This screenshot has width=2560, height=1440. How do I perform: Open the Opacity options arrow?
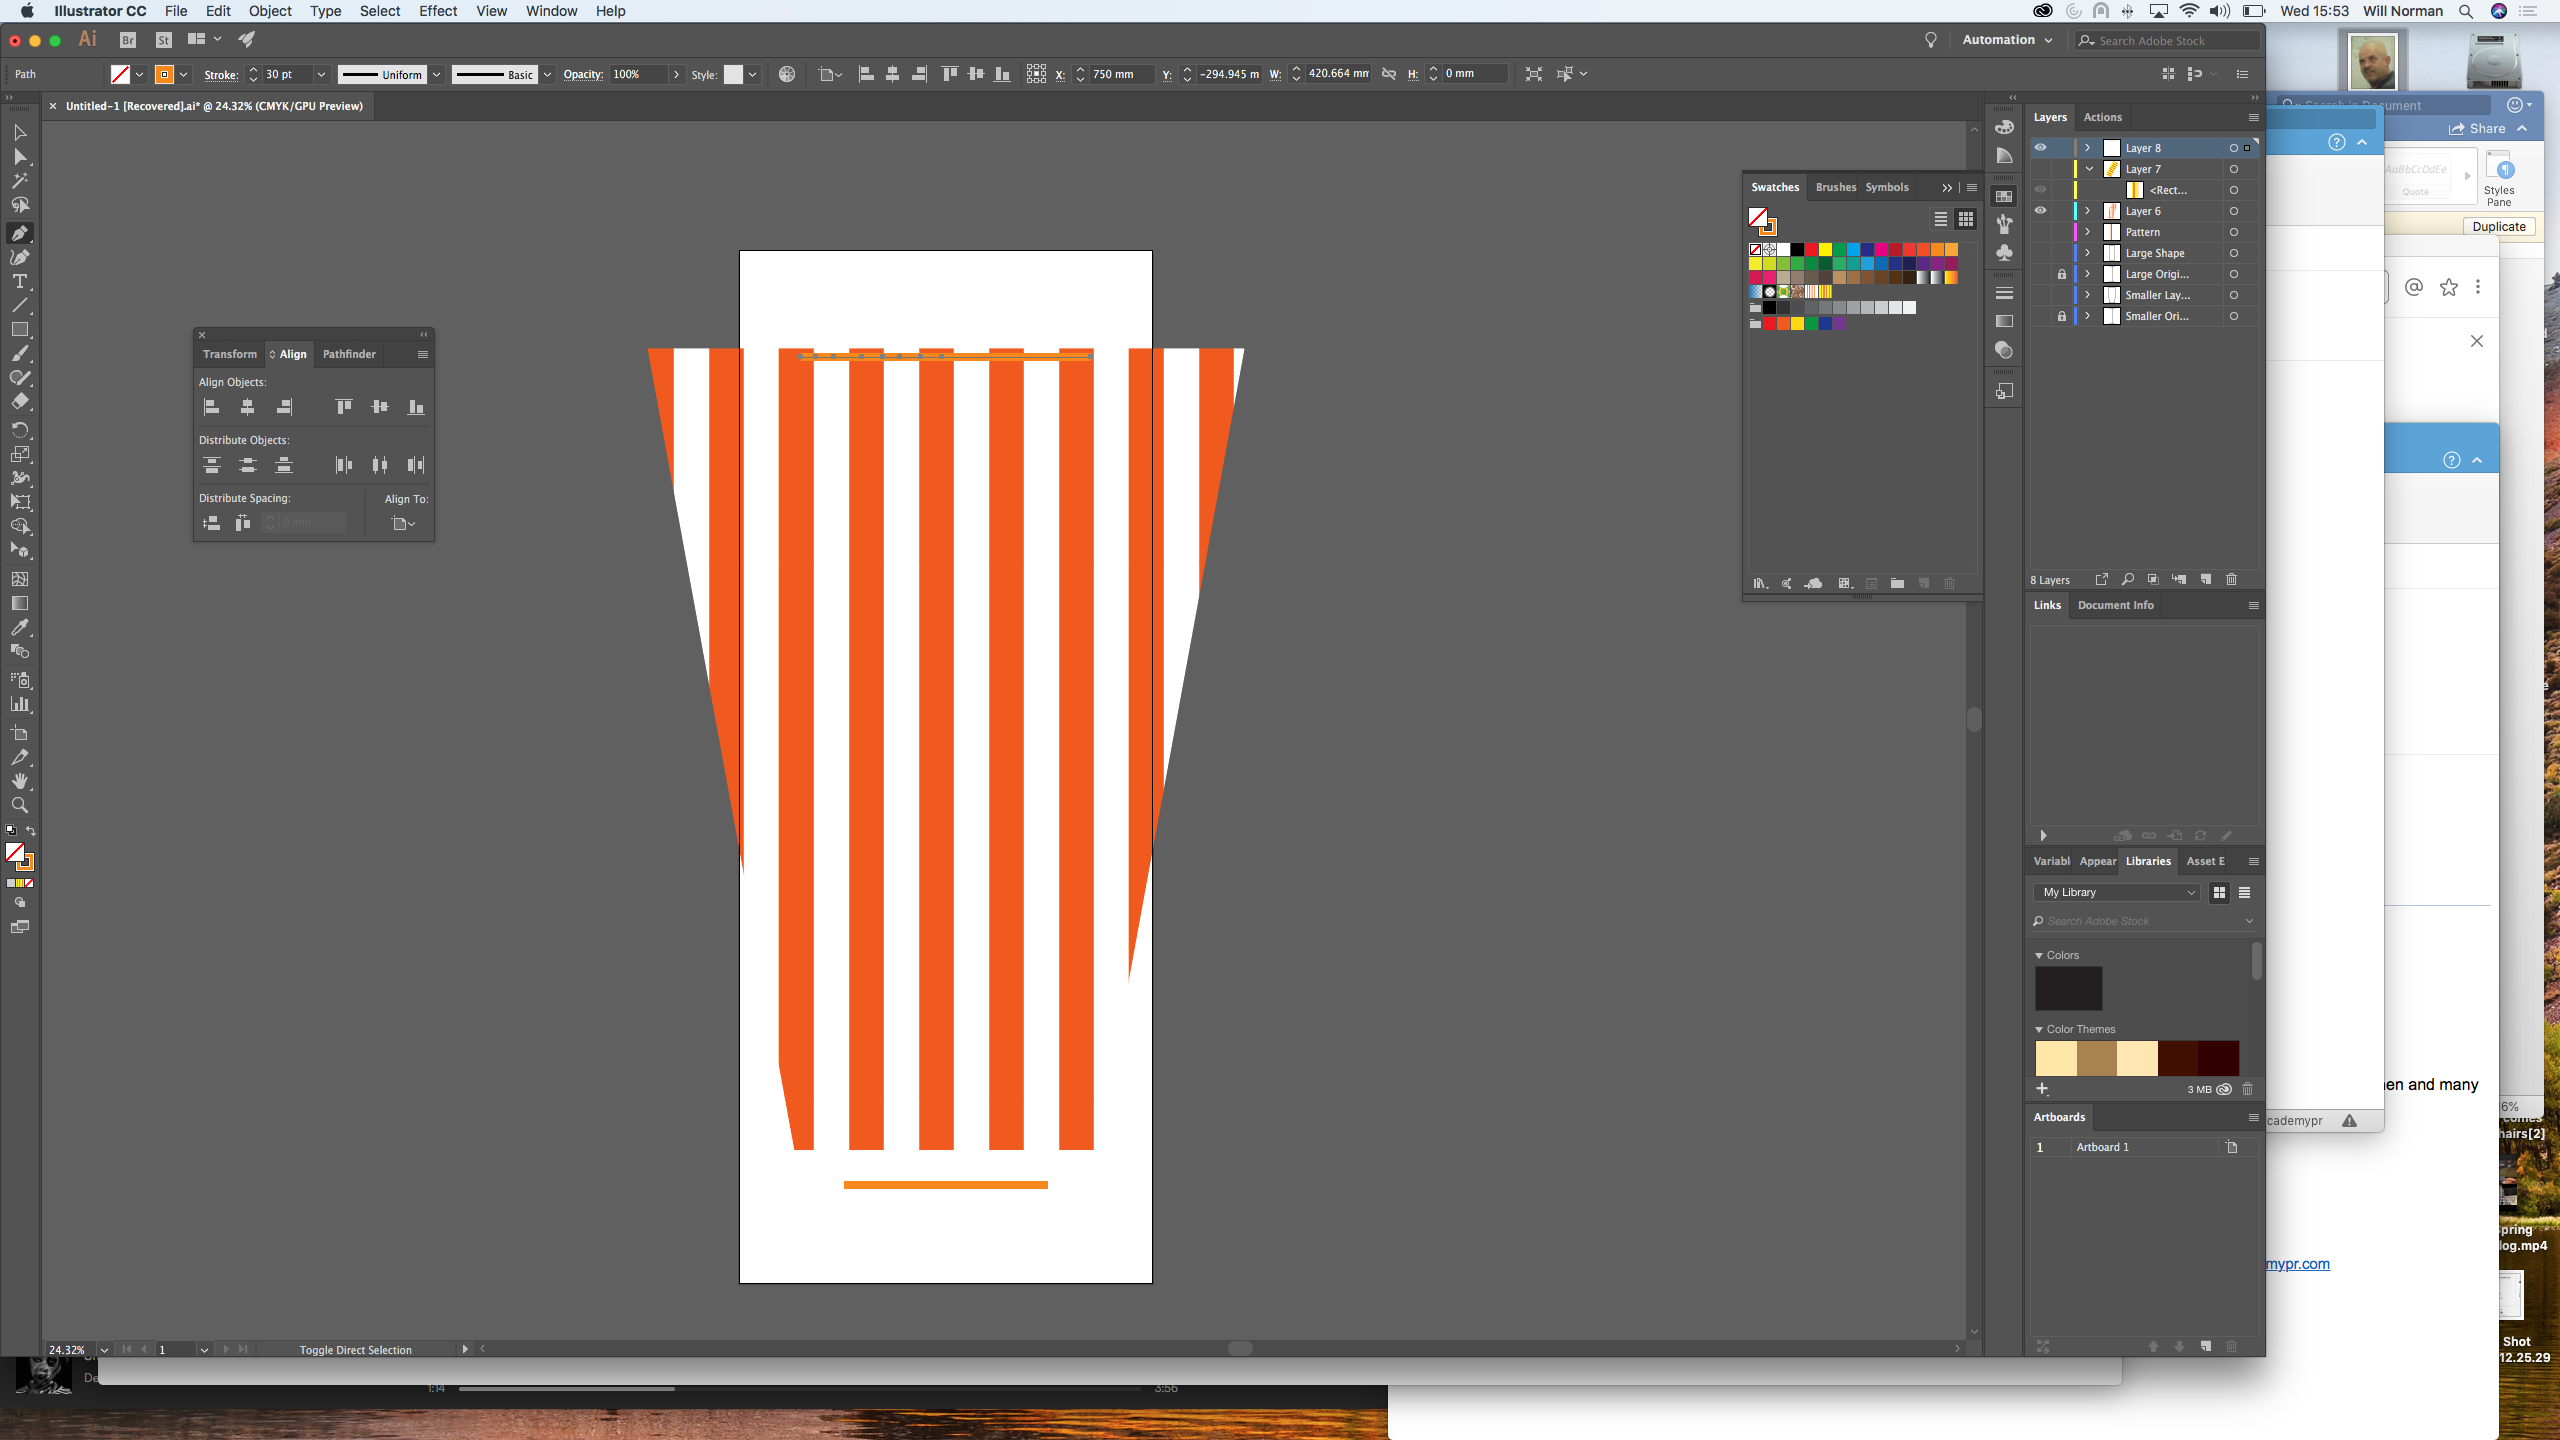676,74
